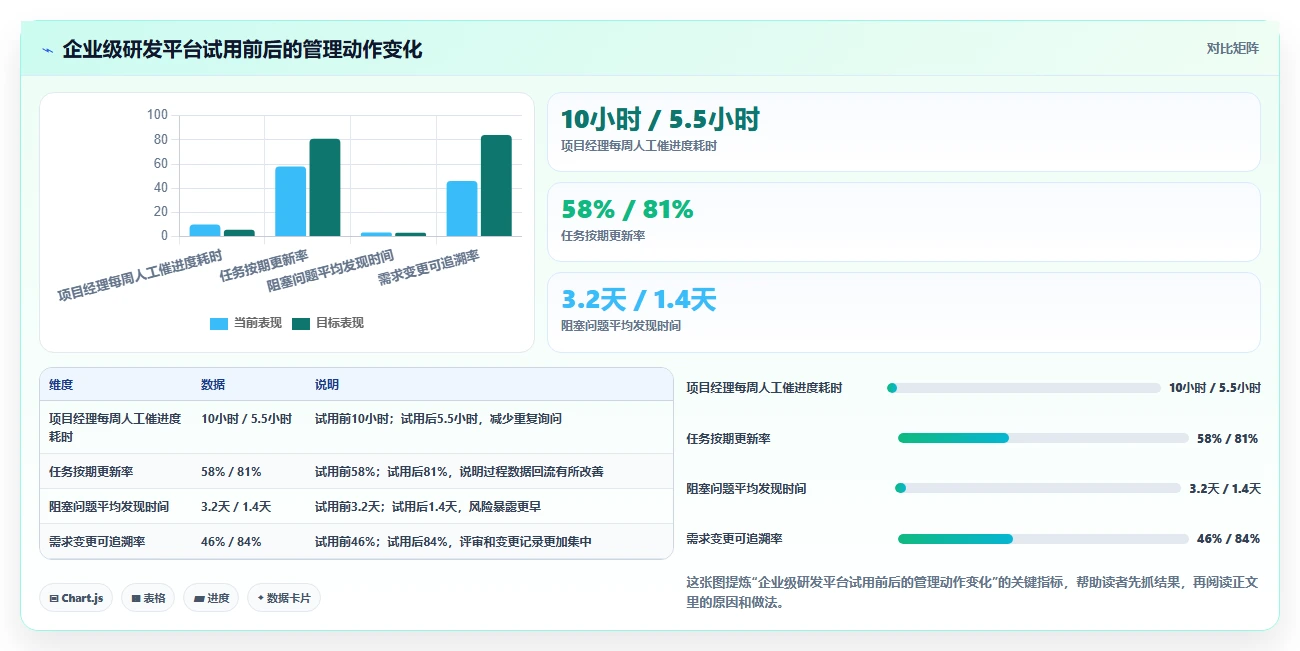
Task: Click the 阻塞问题平均发现时间 table row label
Action: (109, 506)
